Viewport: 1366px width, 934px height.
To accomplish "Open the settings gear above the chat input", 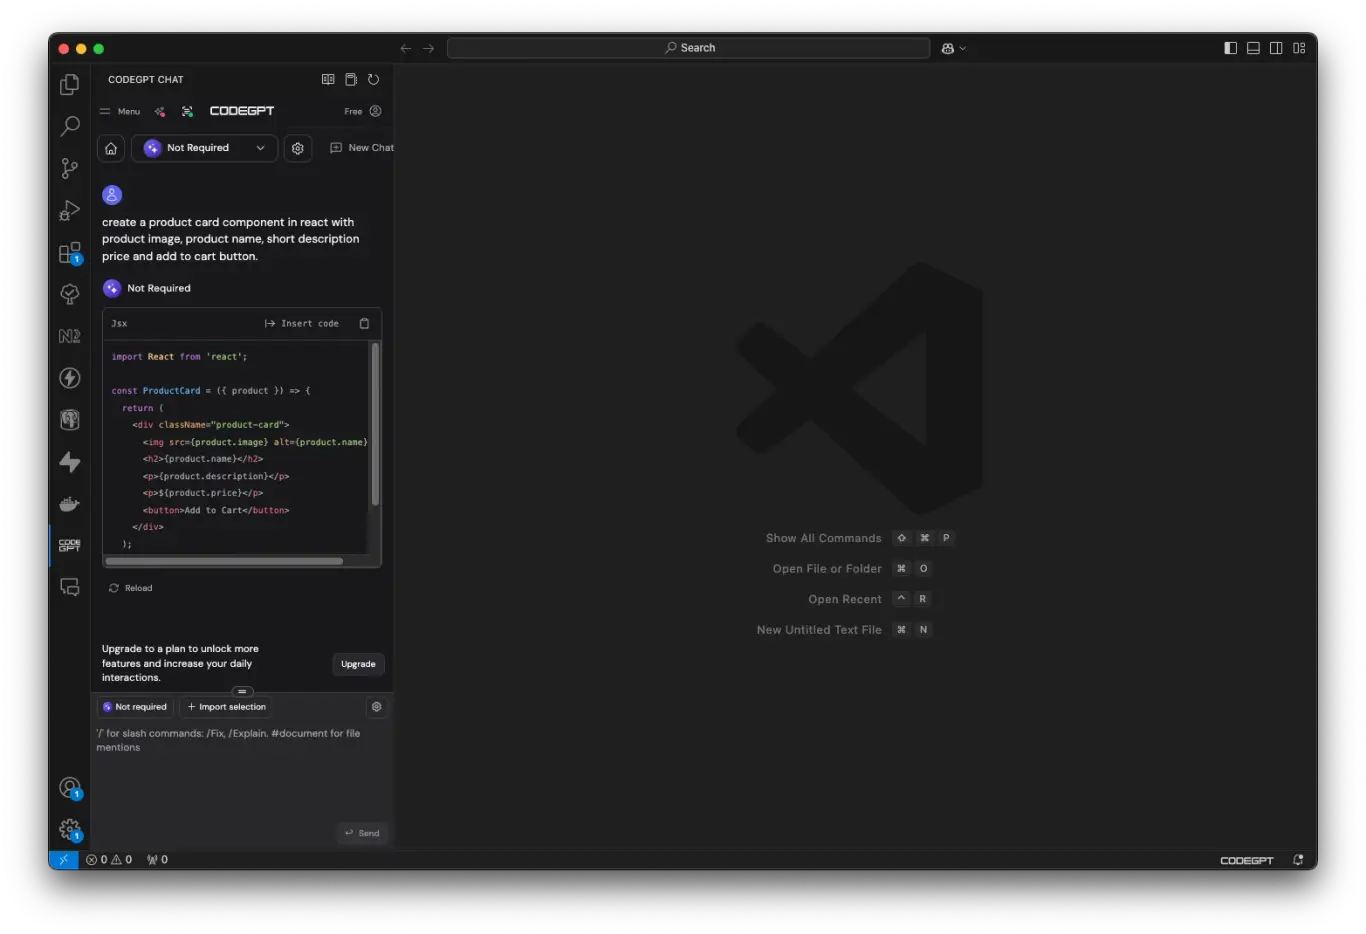I will [x=377, y=707].
